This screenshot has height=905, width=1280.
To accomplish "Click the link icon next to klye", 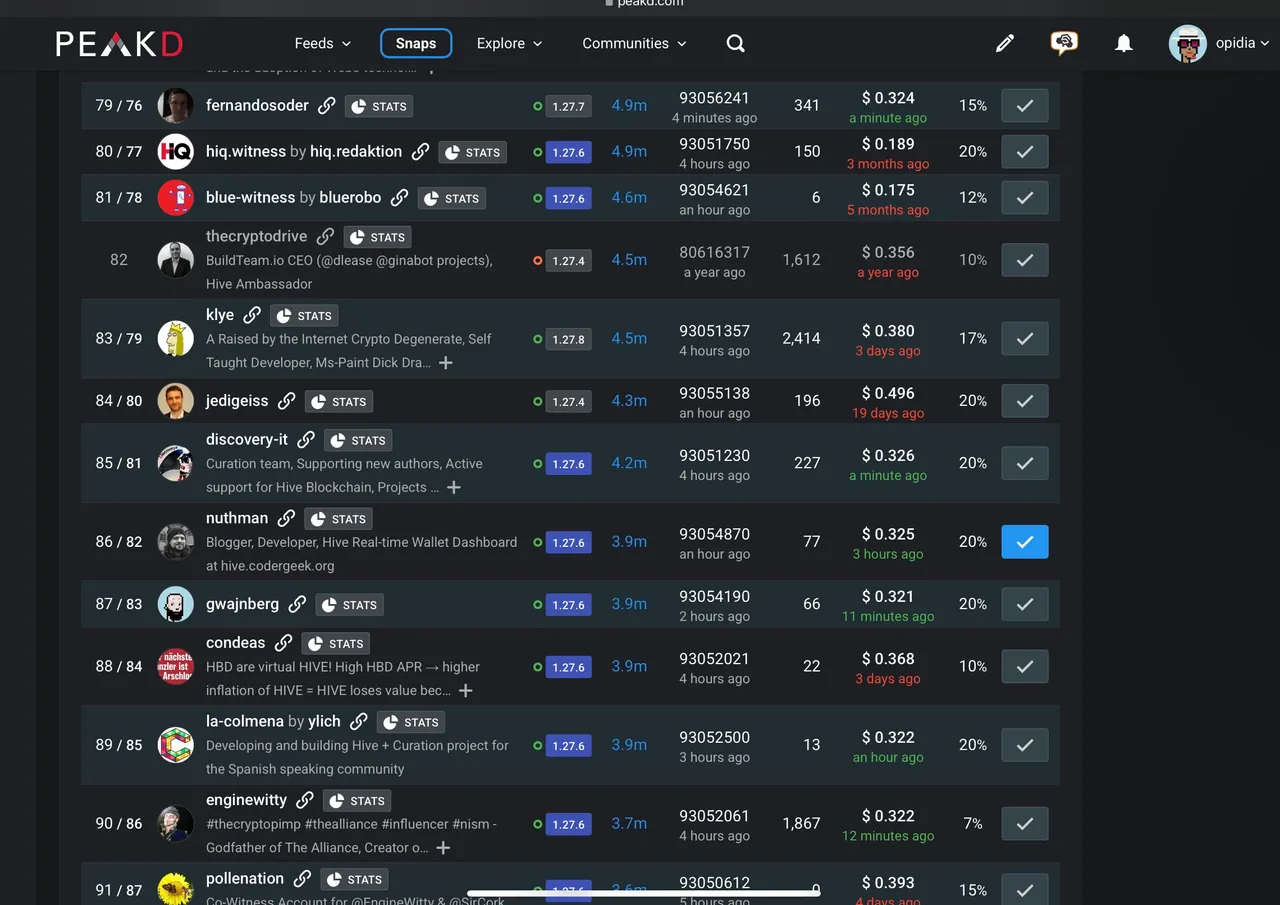I will point(252,314).
